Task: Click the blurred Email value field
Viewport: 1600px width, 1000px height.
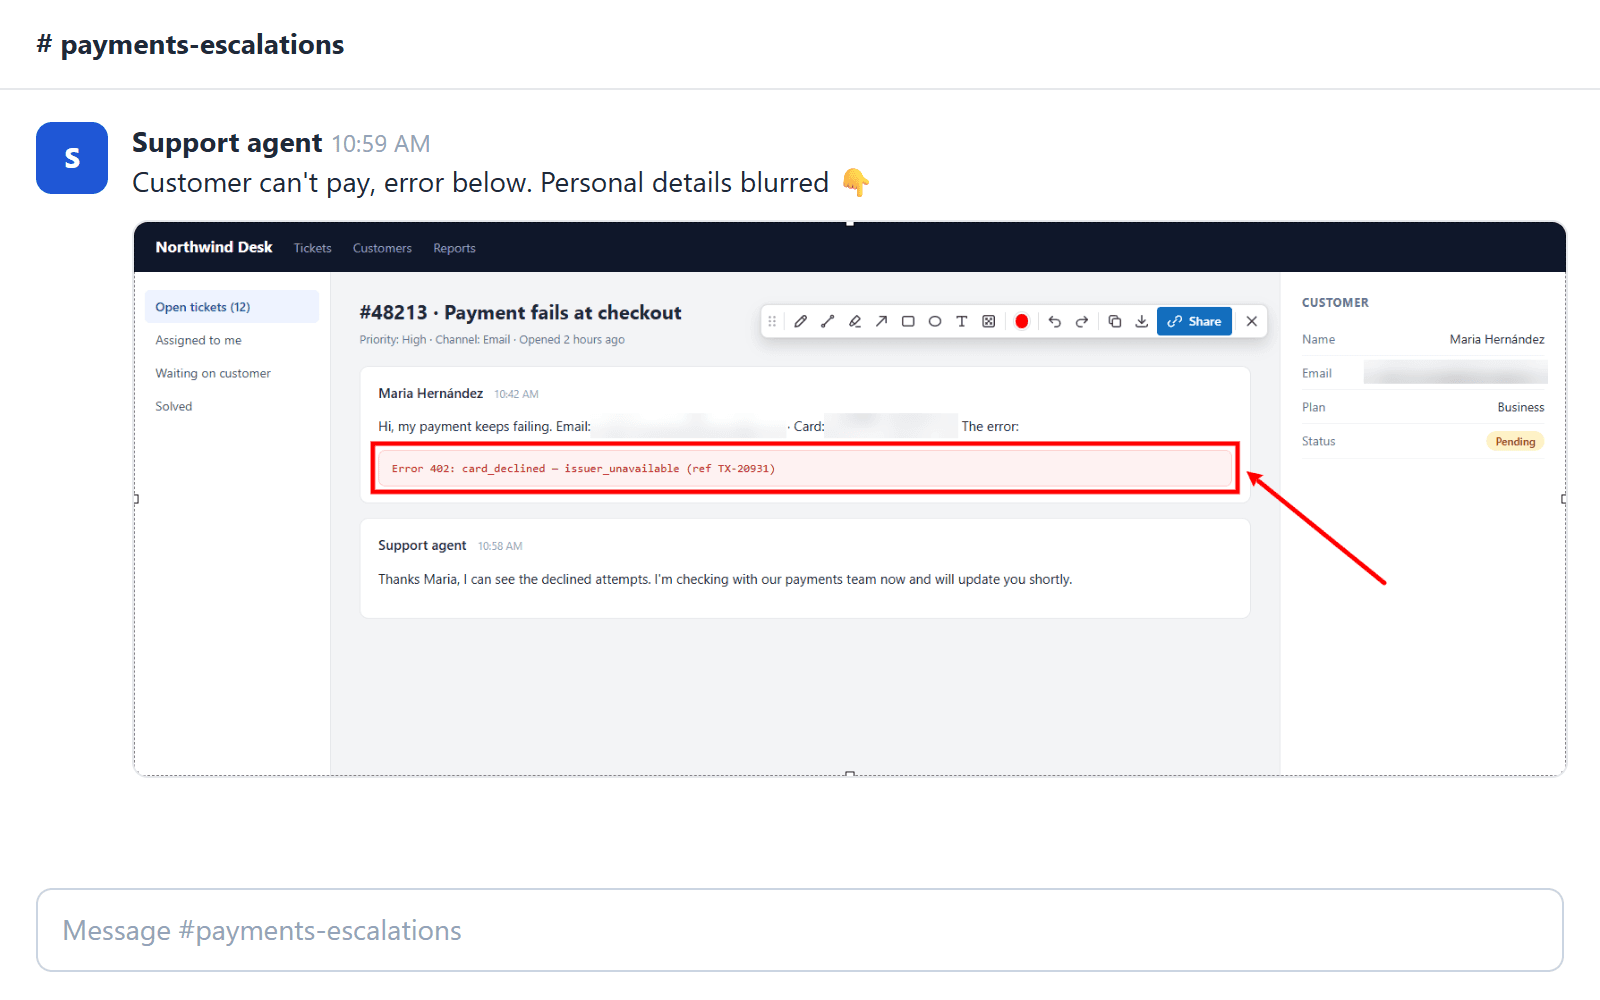Action: (x=1456, y=373)
